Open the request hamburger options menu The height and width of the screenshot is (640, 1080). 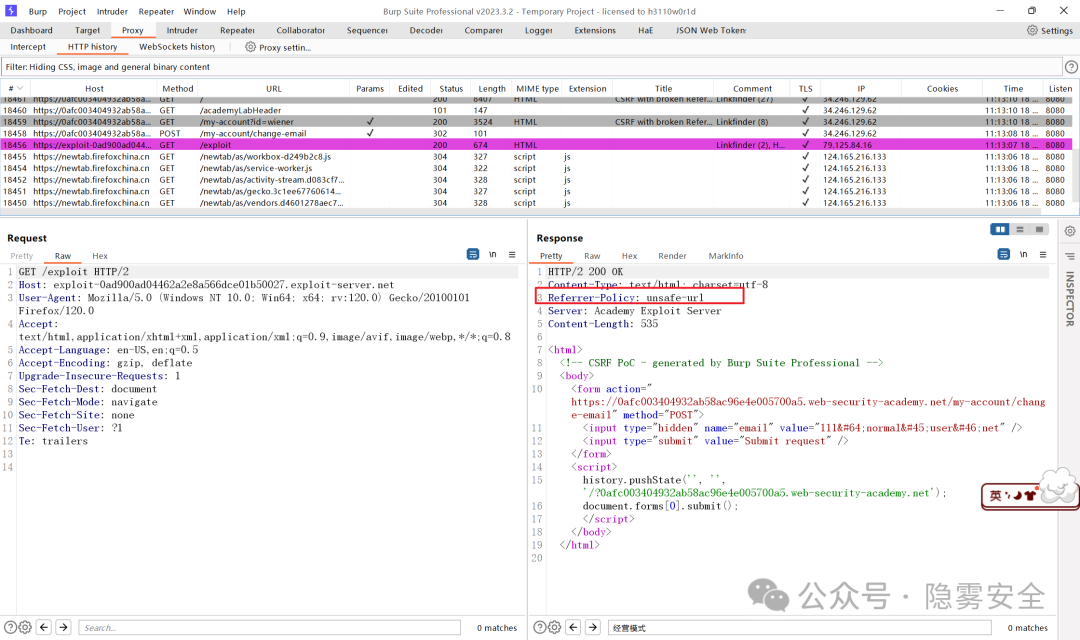(x=512, y=254)
